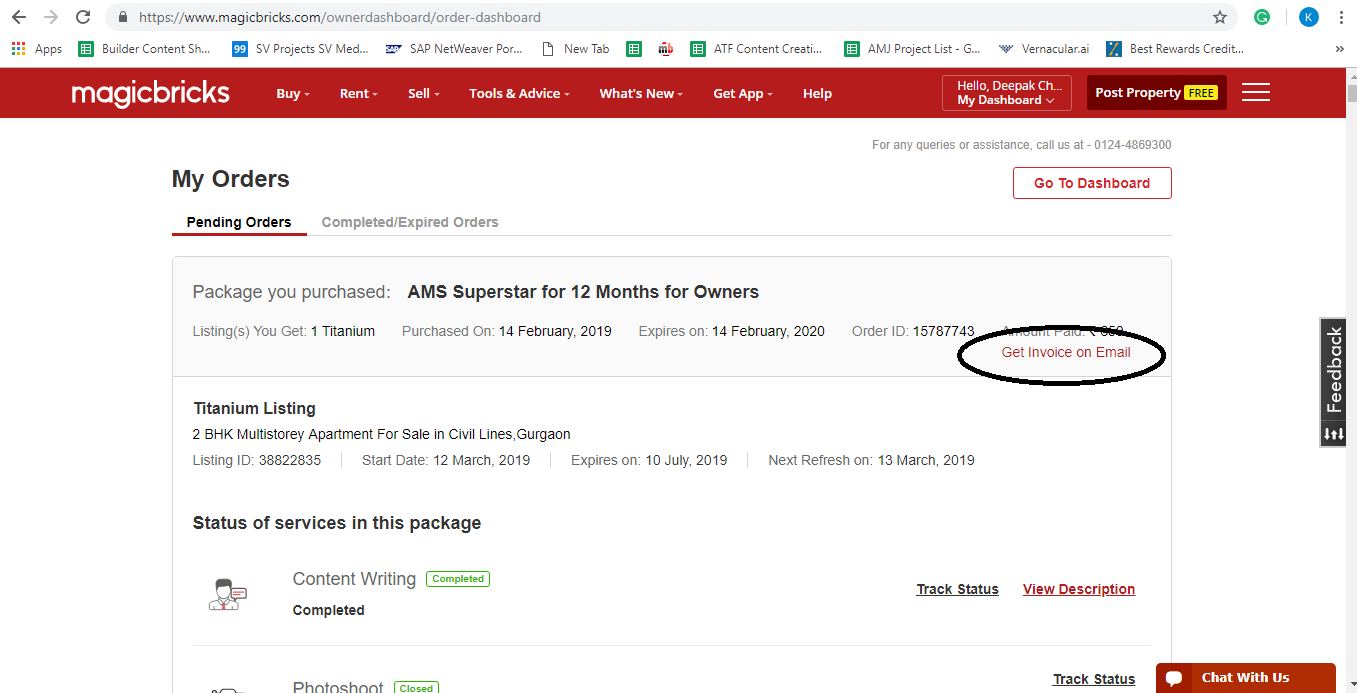1357x693 pixels.
Task: Reload the page using refresh icon
Action: tap(83, 17)
